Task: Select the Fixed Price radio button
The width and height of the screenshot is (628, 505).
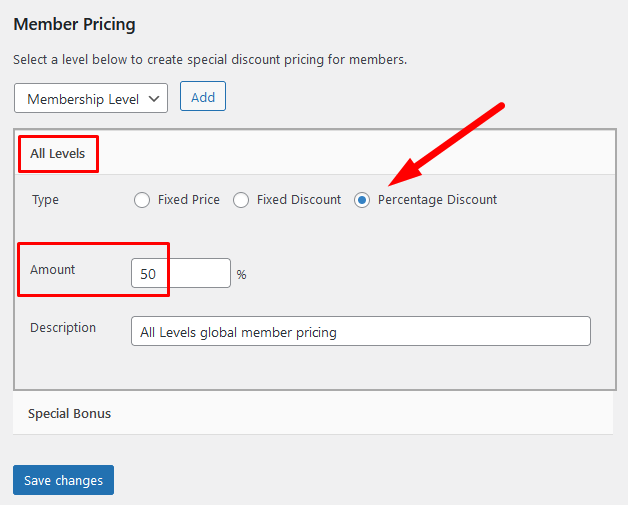Action: (x=142, y=200)
